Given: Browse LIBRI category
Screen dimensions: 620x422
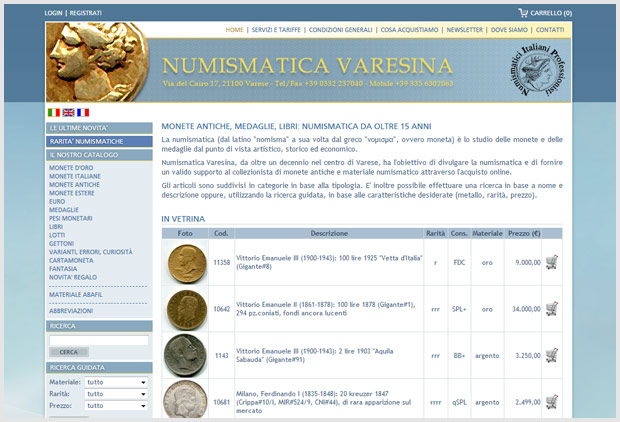Looking at the screenshot, I should 56,227.
